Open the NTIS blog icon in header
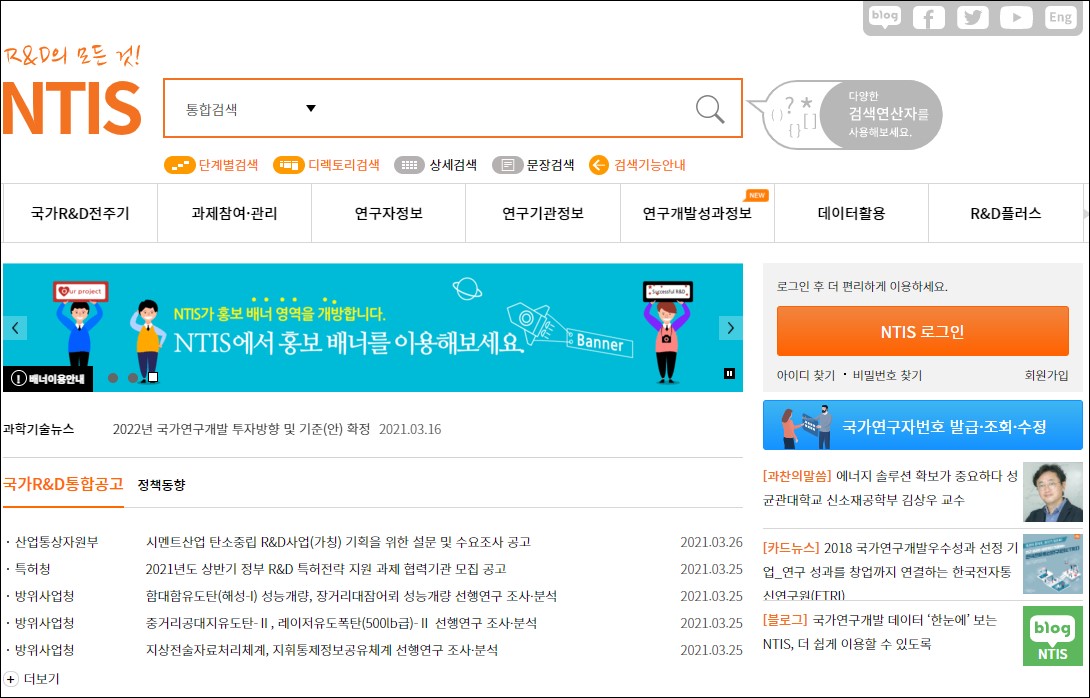The height and width of the screenshot is (698, 1090). click(x=884, y=17)
